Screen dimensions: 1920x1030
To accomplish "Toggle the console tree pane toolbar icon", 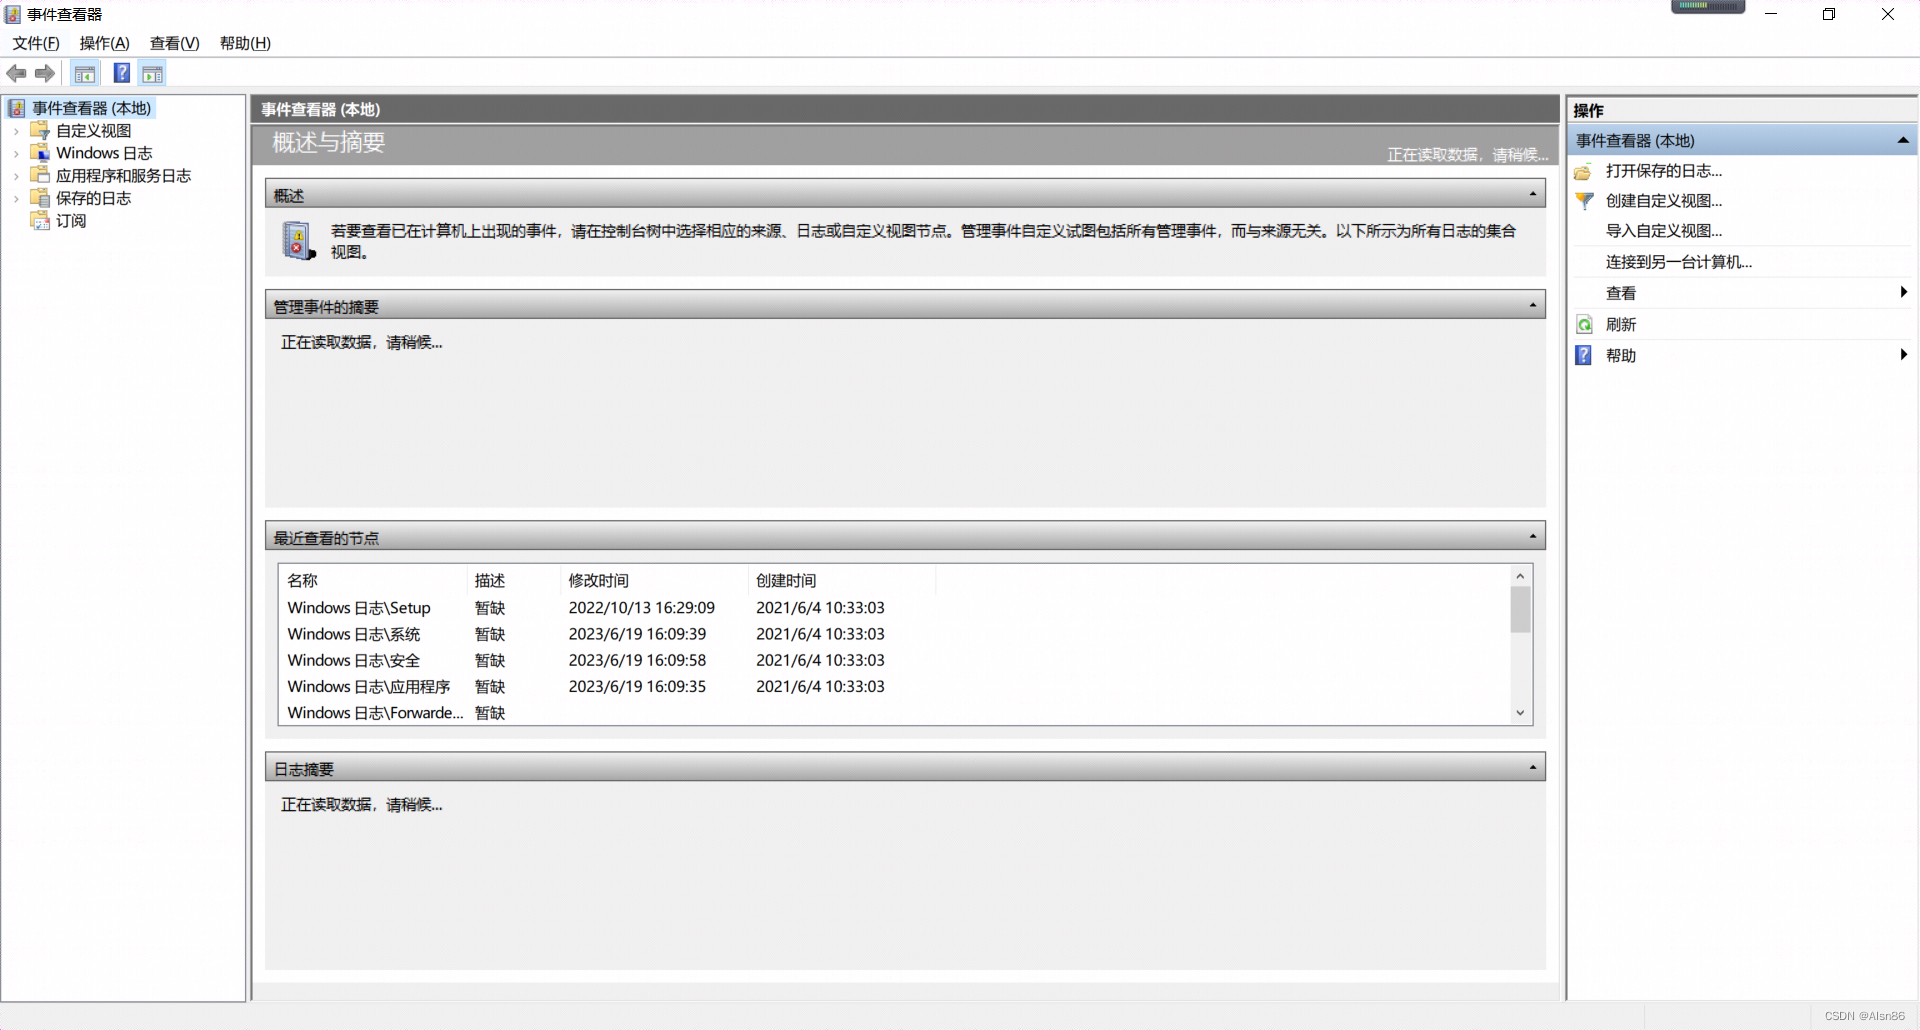I will pyautogui.click(x=85, y=73).
